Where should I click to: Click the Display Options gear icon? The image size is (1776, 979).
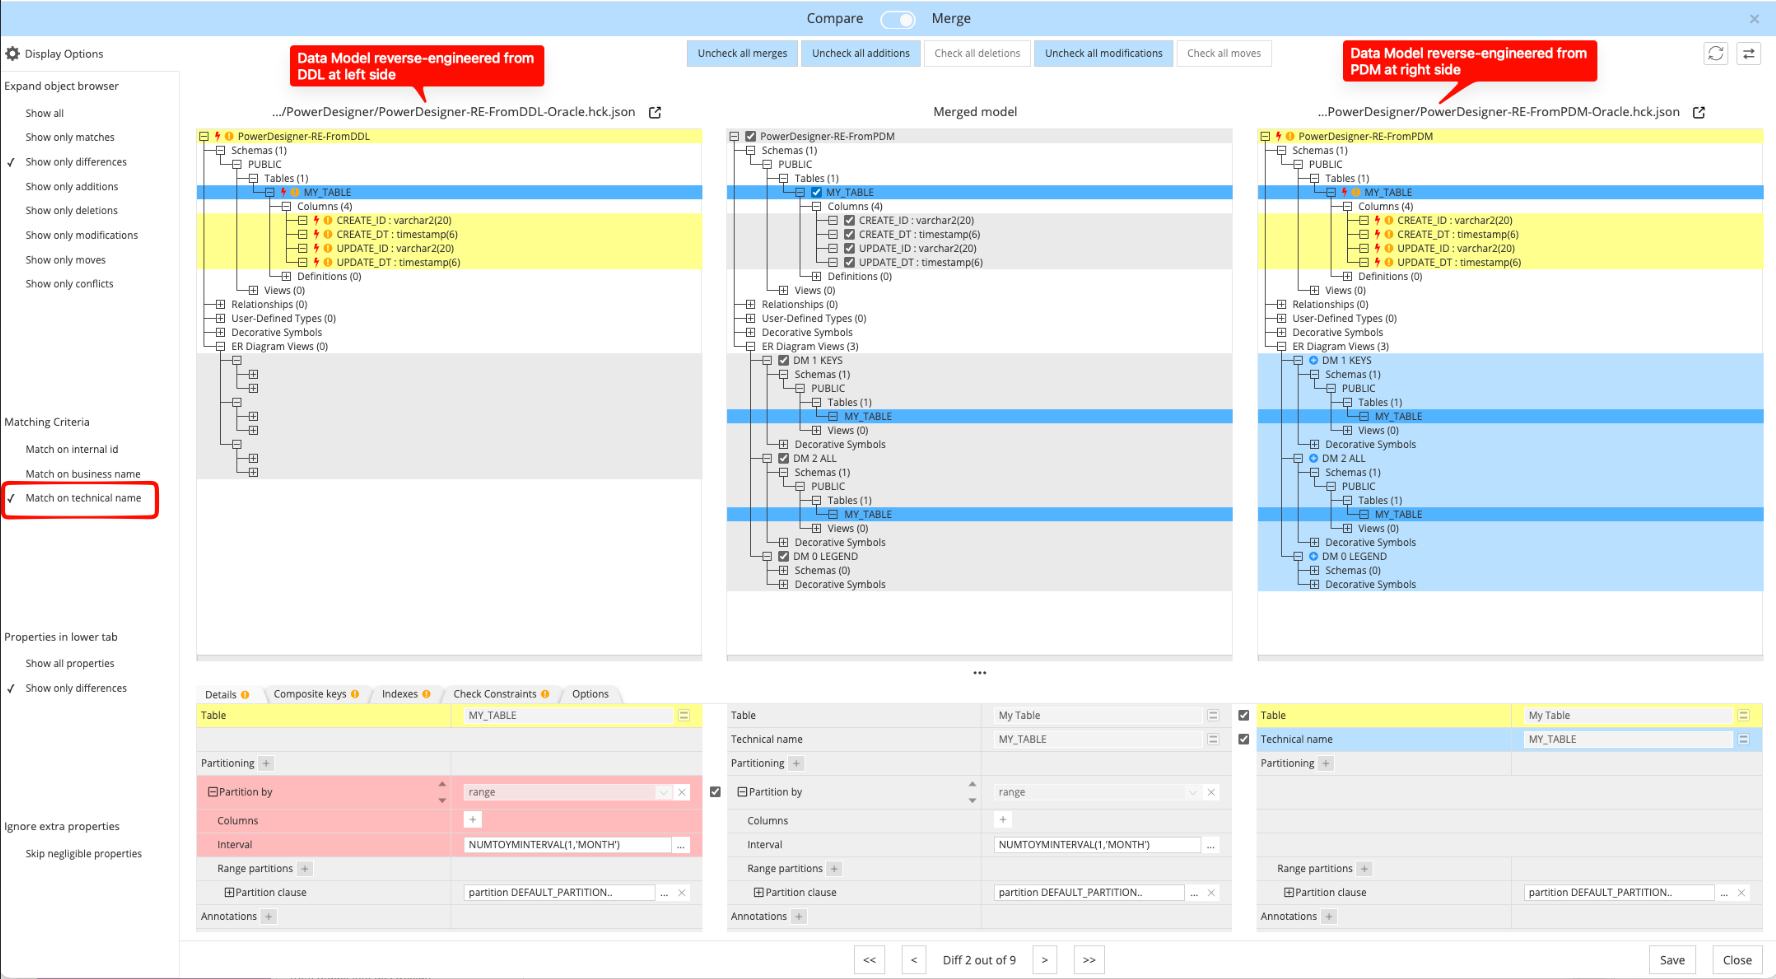pyautogui.click(x=13, y=53)
